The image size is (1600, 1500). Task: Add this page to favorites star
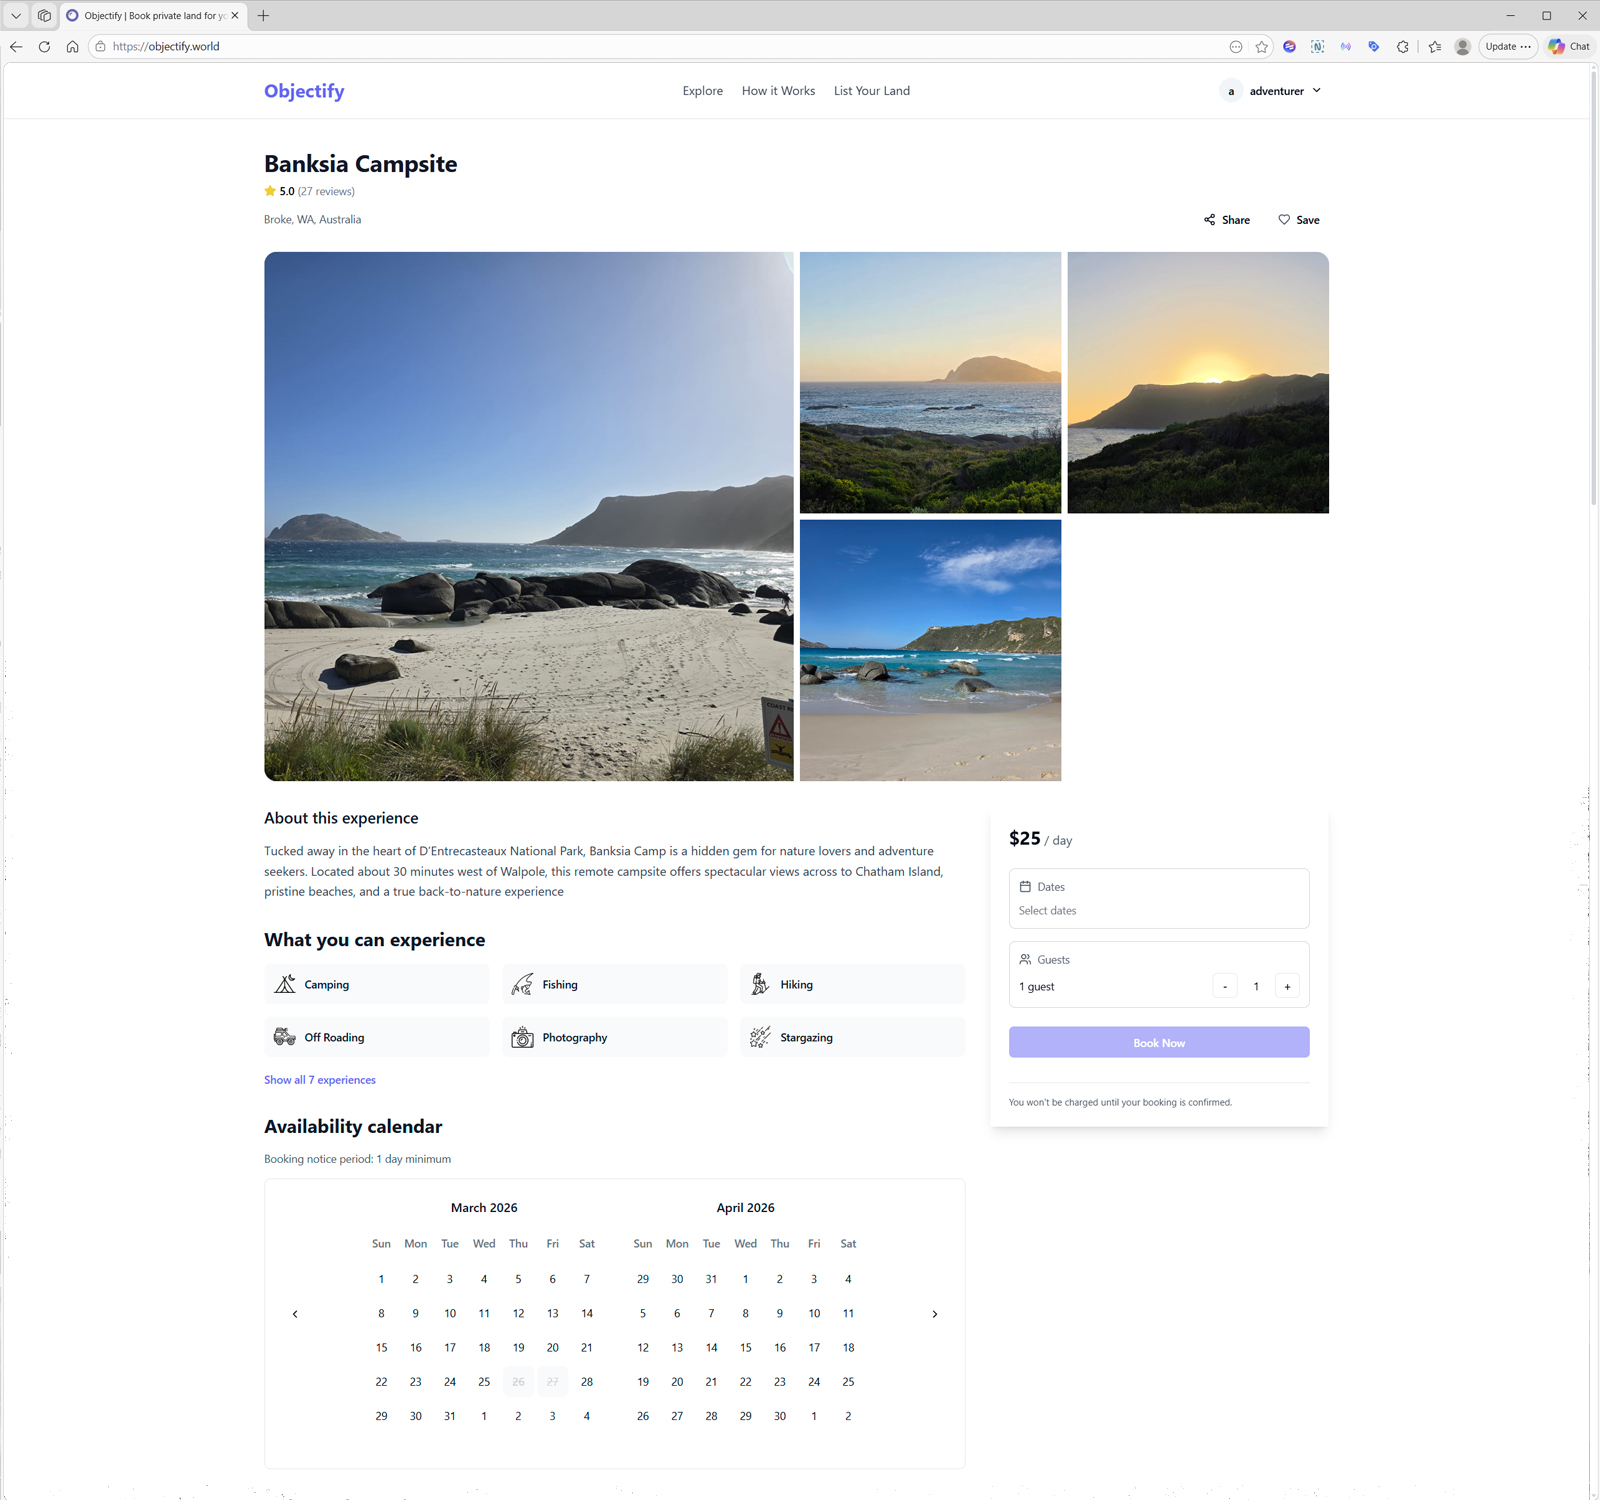[x=1262, y=47]
